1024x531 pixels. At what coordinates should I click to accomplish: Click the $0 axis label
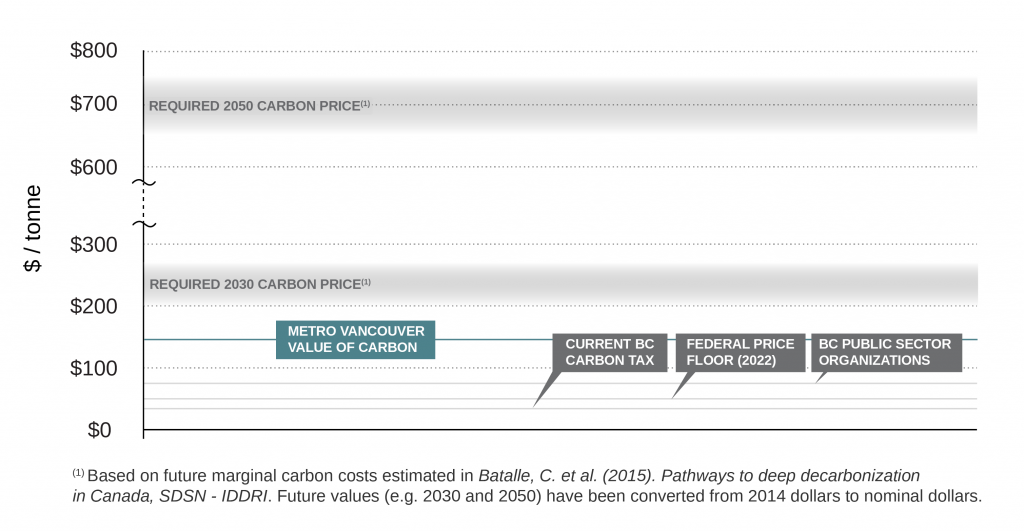click(100, 430)
